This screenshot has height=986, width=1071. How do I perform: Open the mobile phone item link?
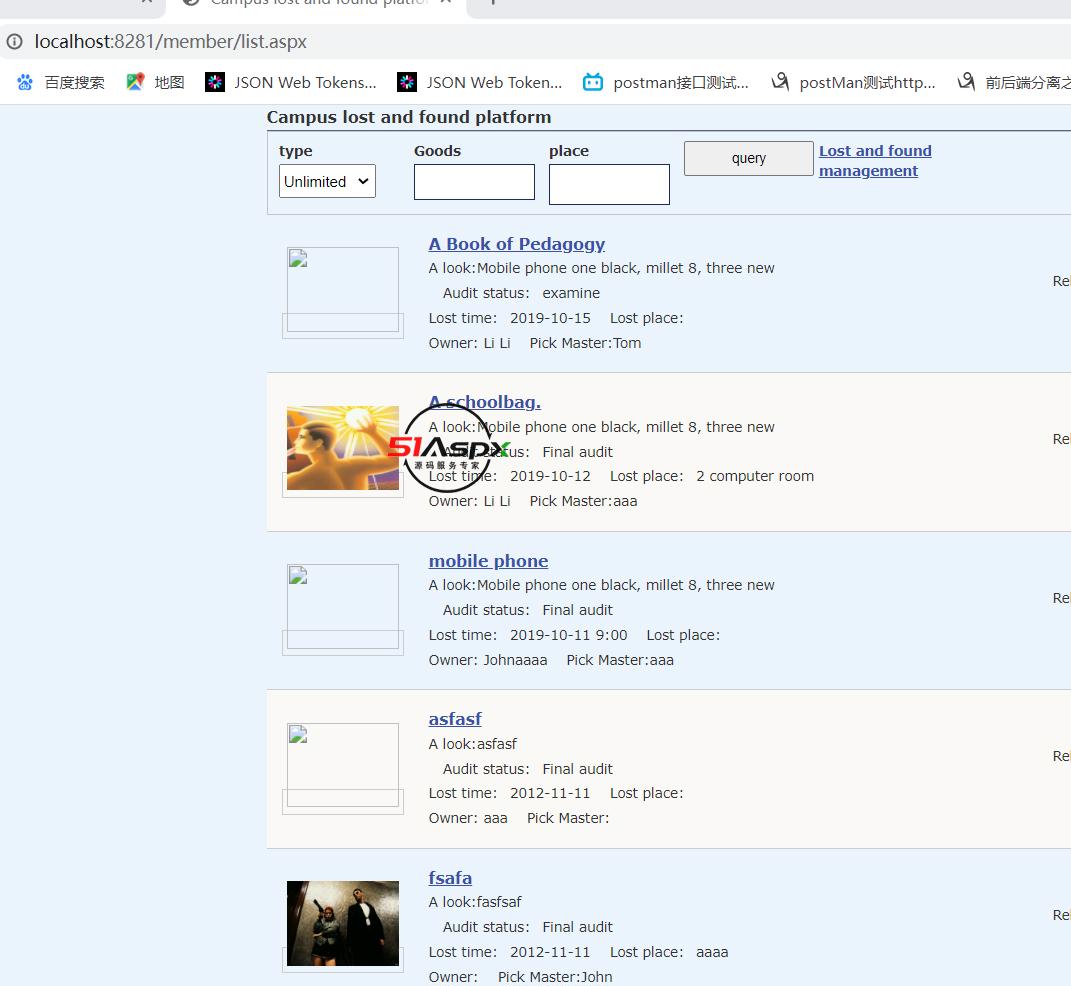pyautogui.click(x=488, y=561)
